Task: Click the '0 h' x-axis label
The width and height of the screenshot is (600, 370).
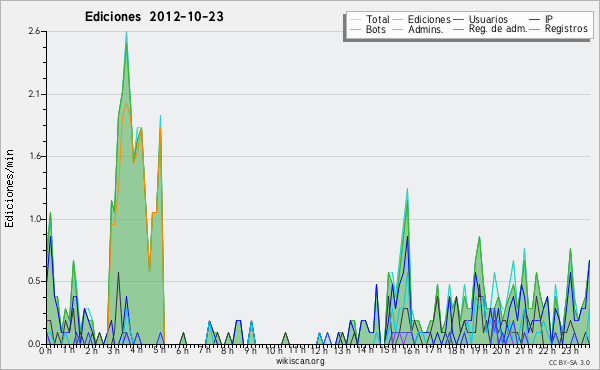Action: 45,350
